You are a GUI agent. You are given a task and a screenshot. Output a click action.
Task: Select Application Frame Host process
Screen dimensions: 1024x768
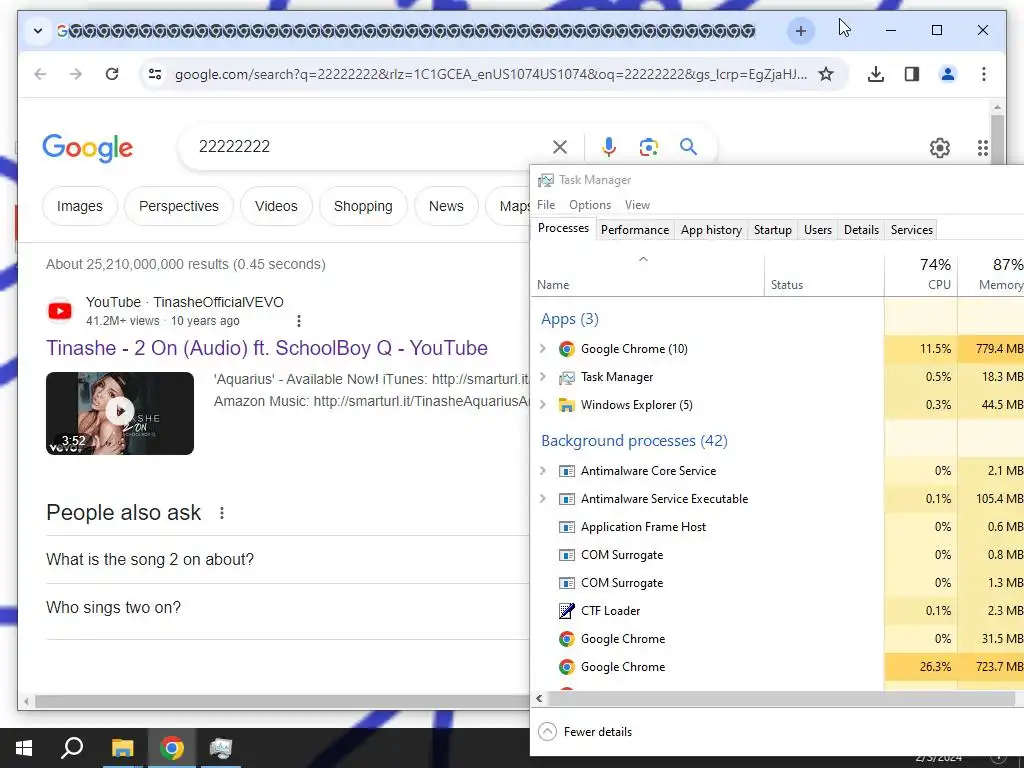coord(777,527)
